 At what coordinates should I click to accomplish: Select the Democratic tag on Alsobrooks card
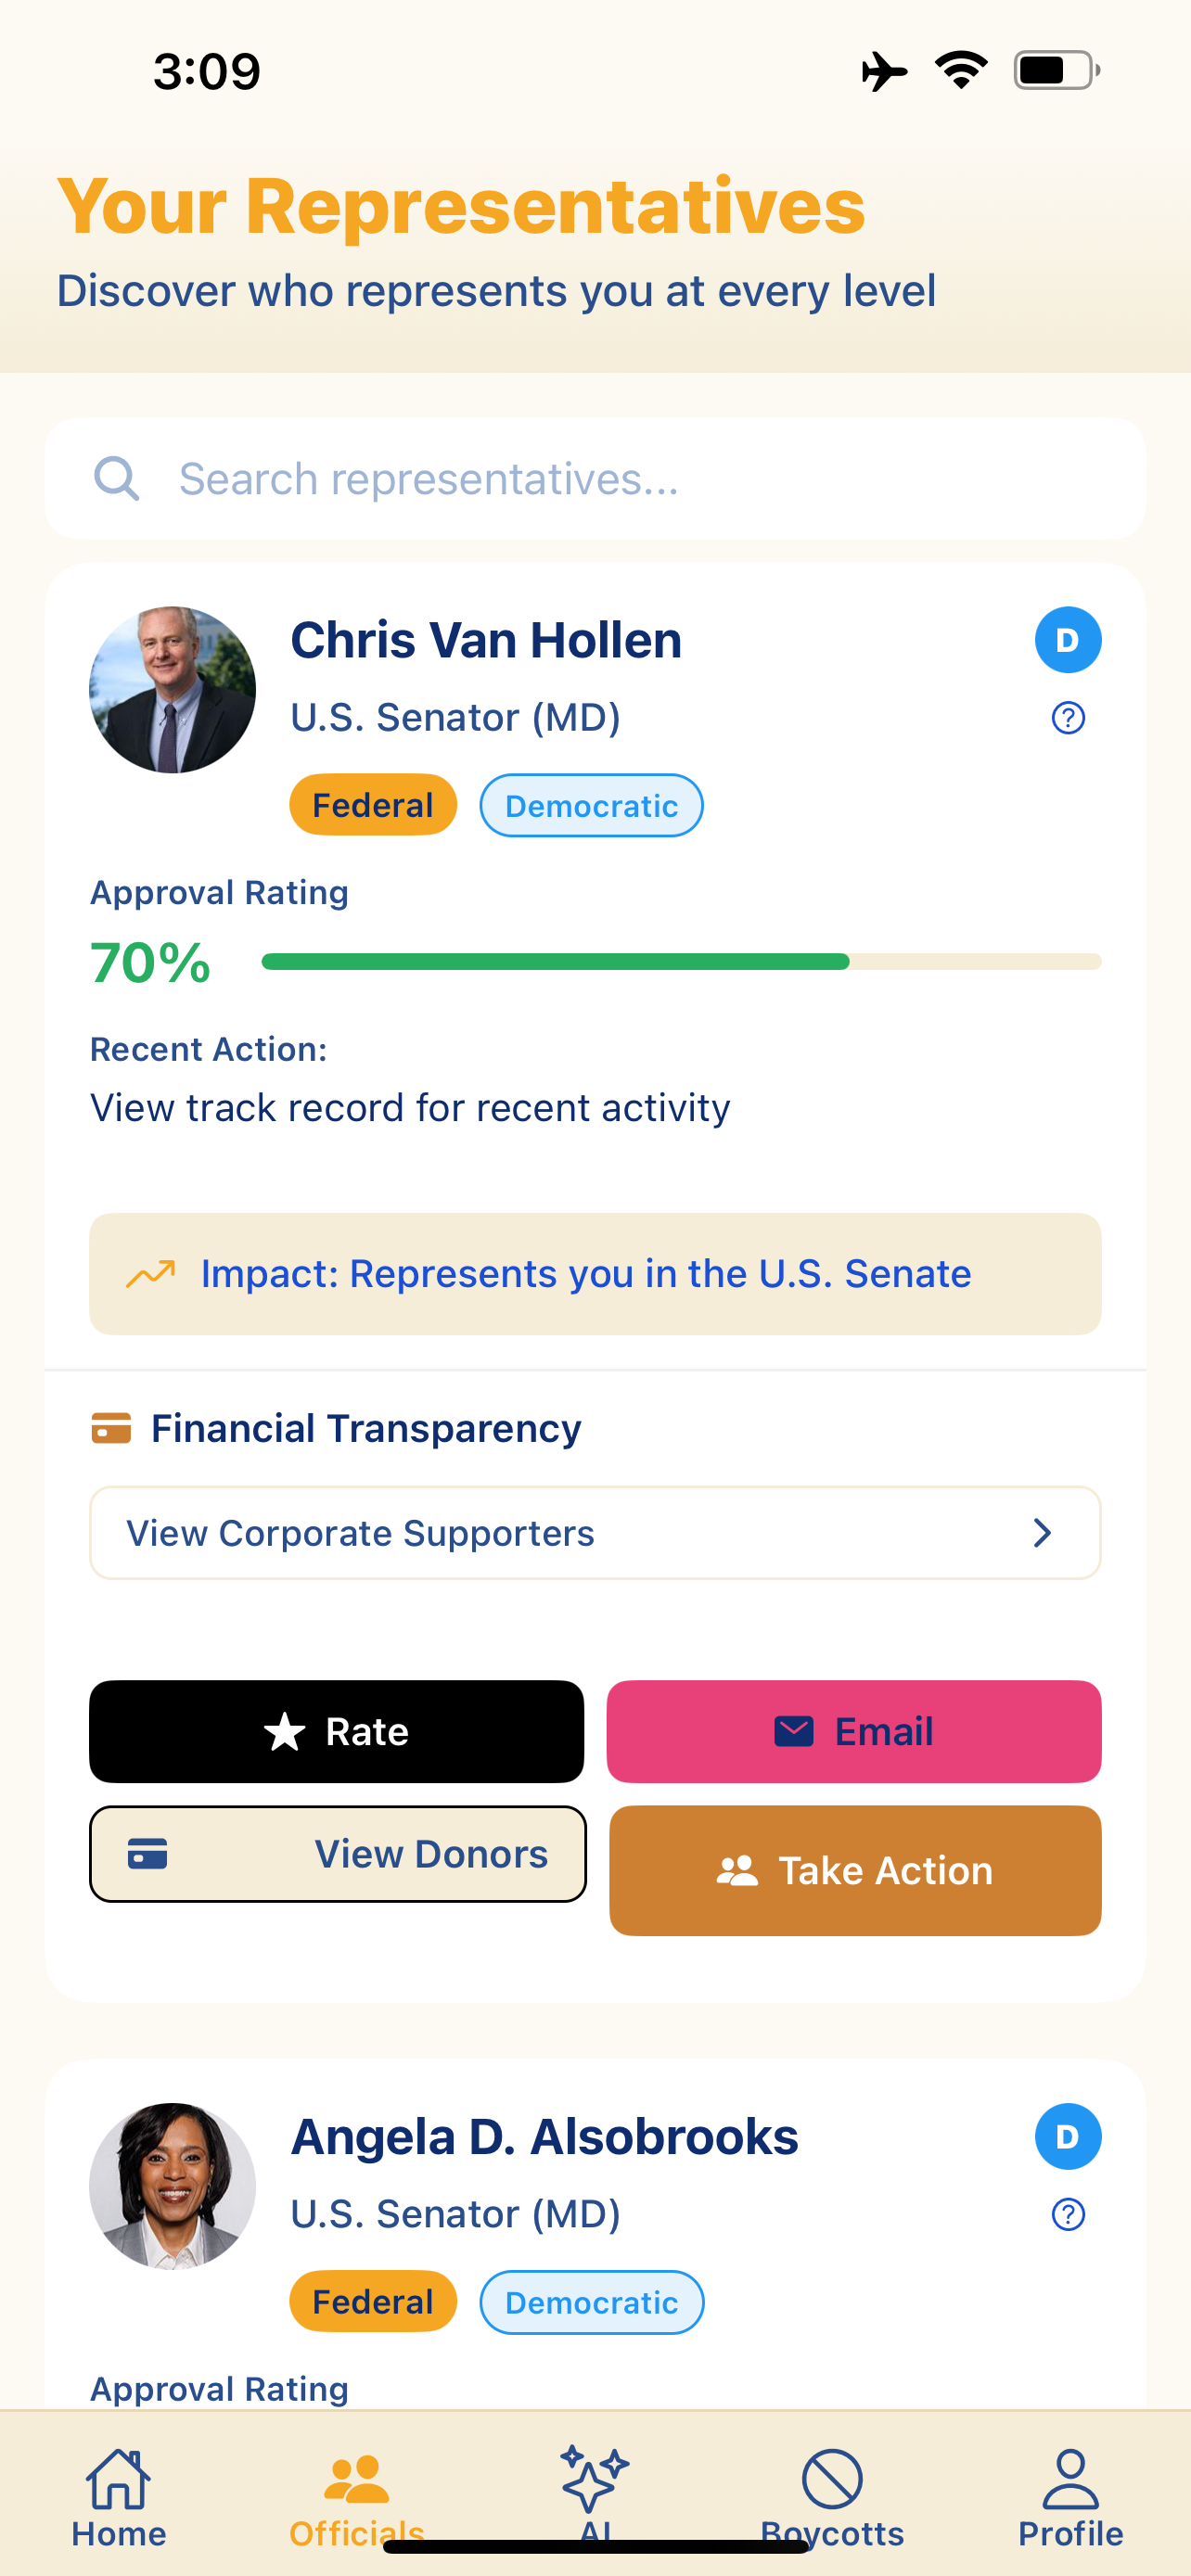pyautogui.click(x=592, y=2302)
